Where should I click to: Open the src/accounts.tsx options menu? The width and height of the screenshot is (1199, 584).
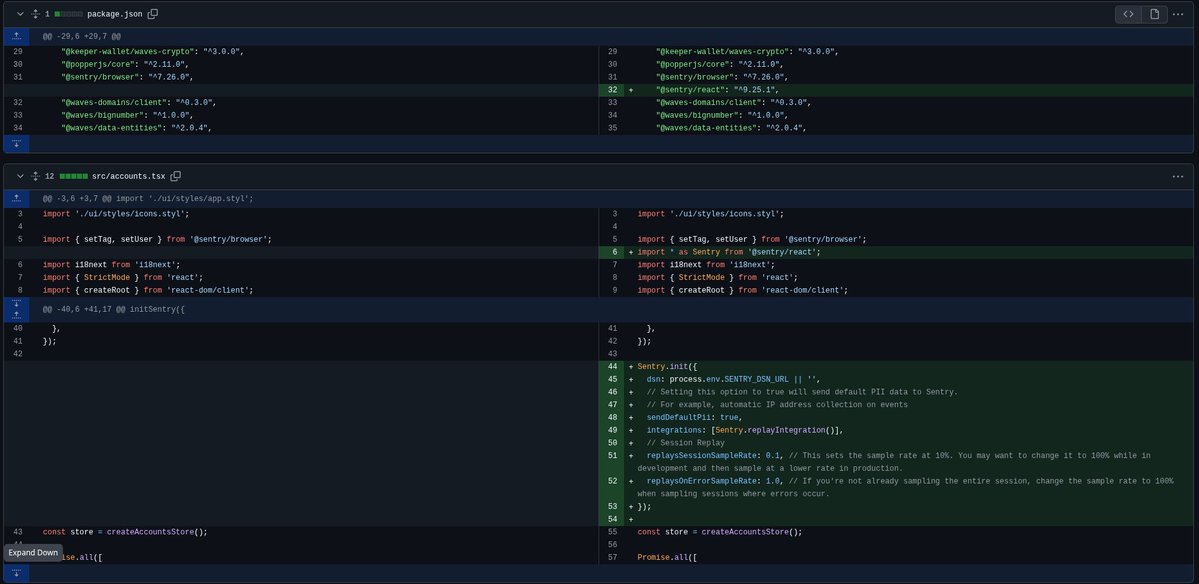[1178, 176]
